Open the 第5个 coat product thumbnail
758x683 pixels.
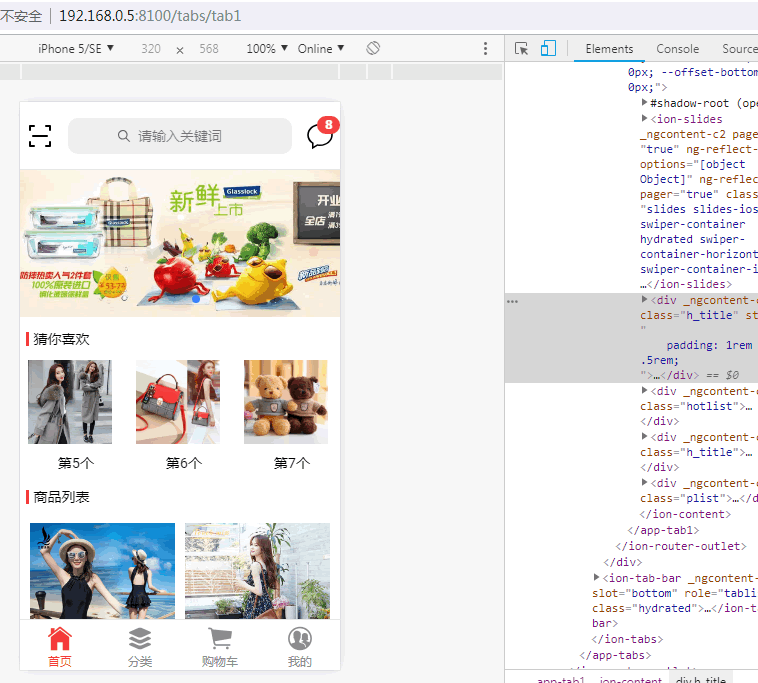(x=70, y=402)
